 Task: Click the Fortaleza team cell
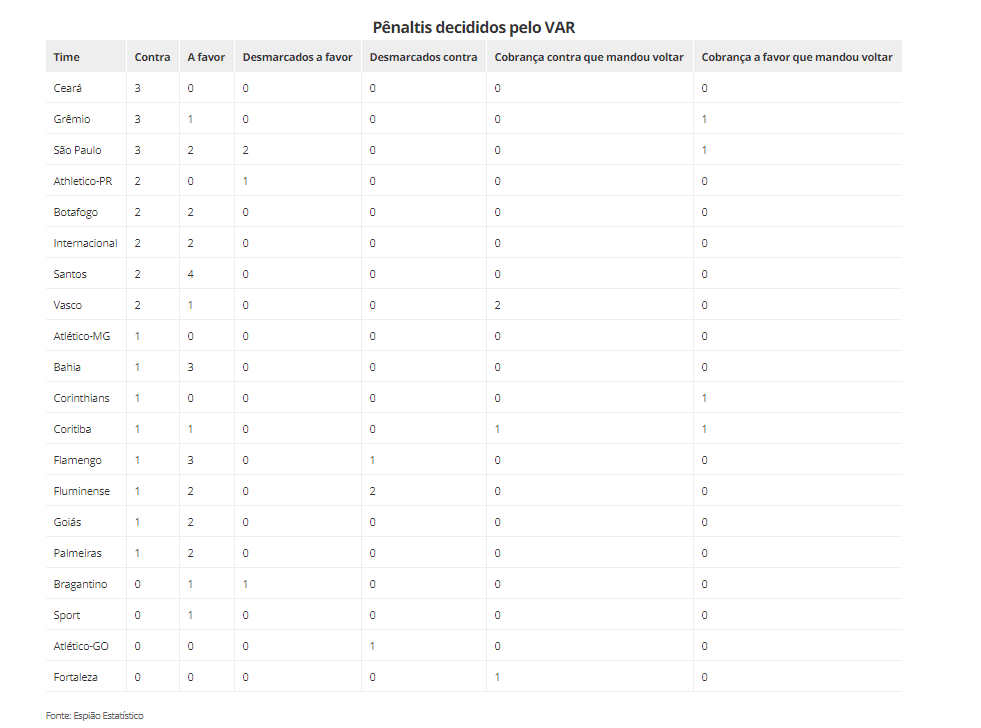click(x=76, y=677)
